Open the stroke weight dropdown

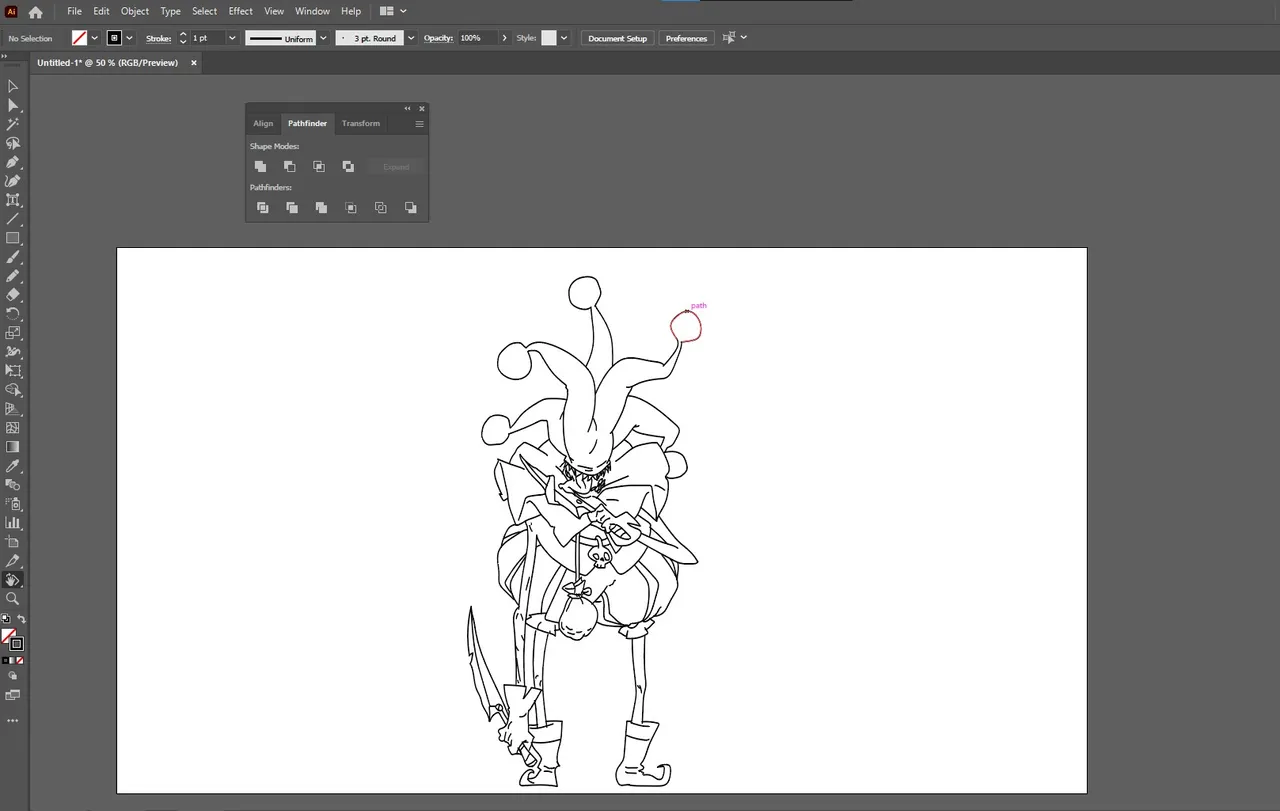click(x=232, y=38)
